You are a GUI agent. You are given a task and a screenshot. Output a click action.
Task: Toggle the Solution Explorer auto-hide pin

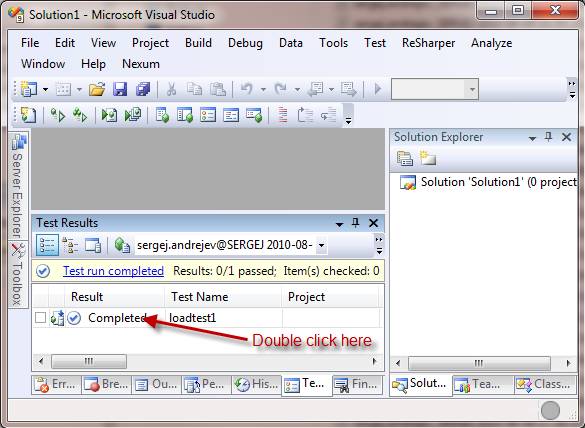click(548, 137)
